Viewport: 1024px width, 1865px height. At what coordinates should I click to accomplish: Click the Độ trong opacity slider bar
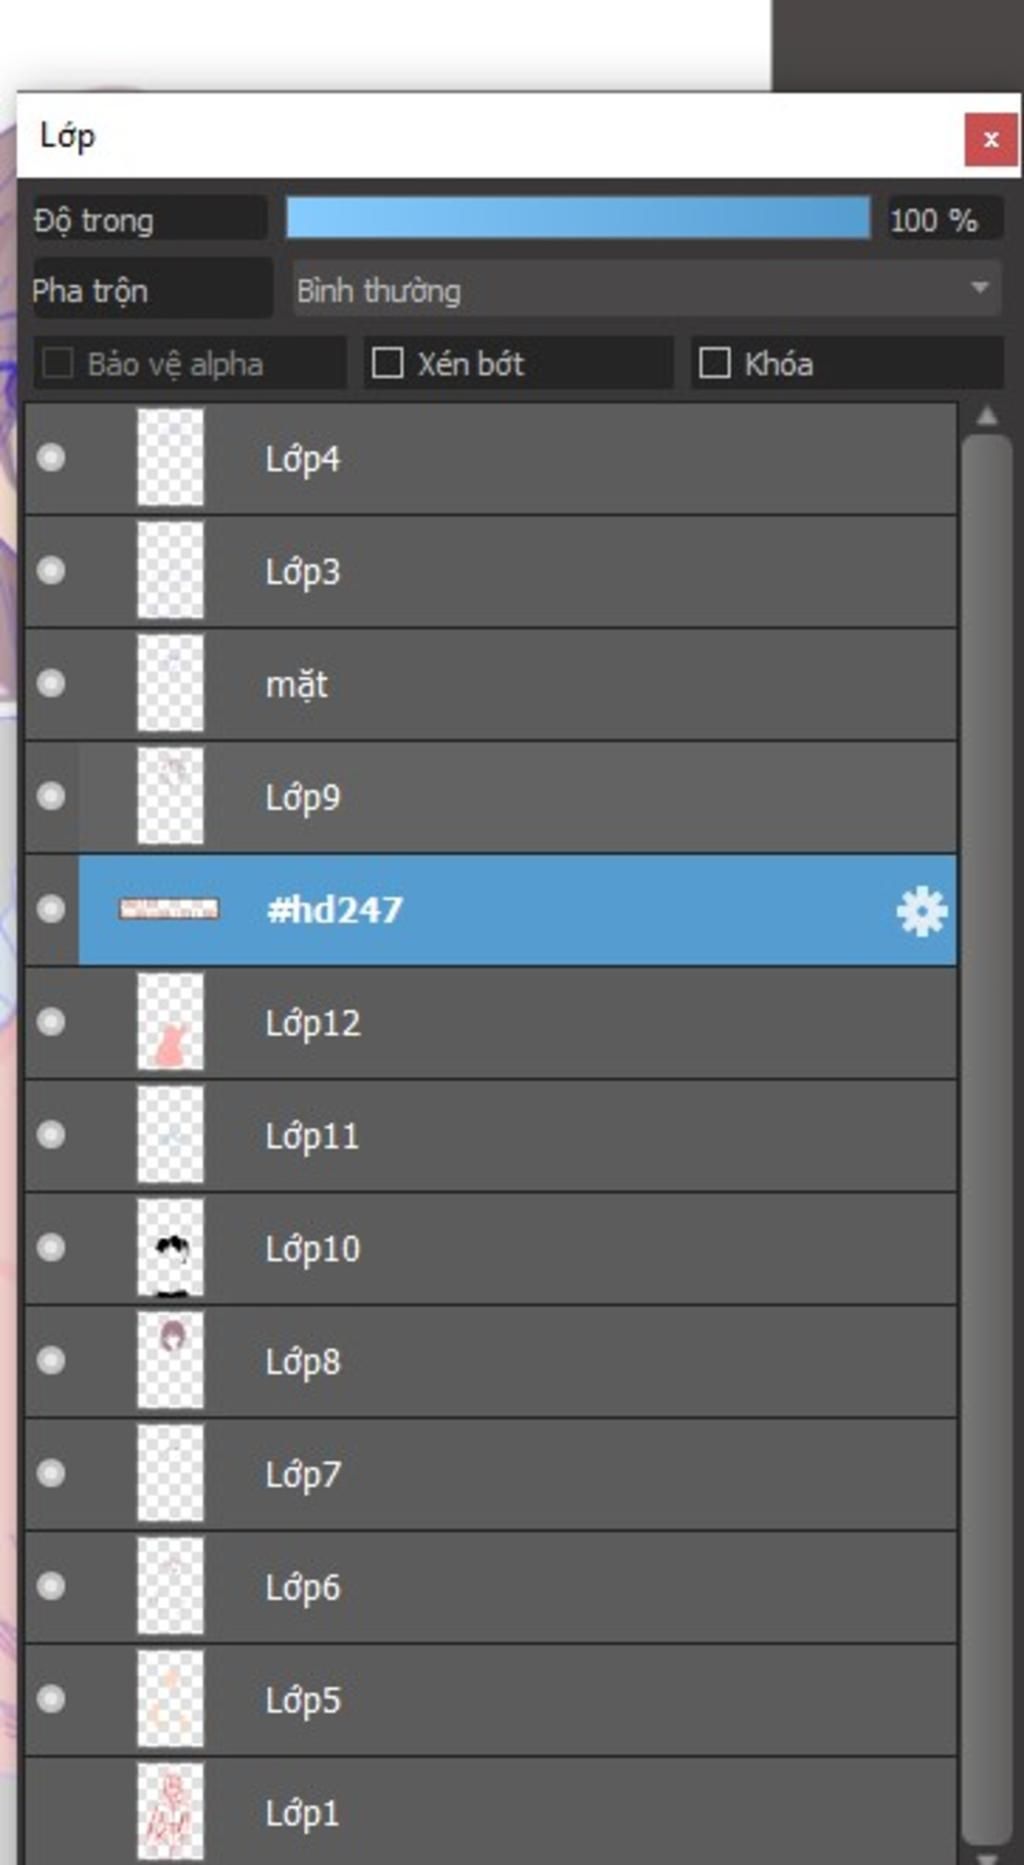[578, 217]
